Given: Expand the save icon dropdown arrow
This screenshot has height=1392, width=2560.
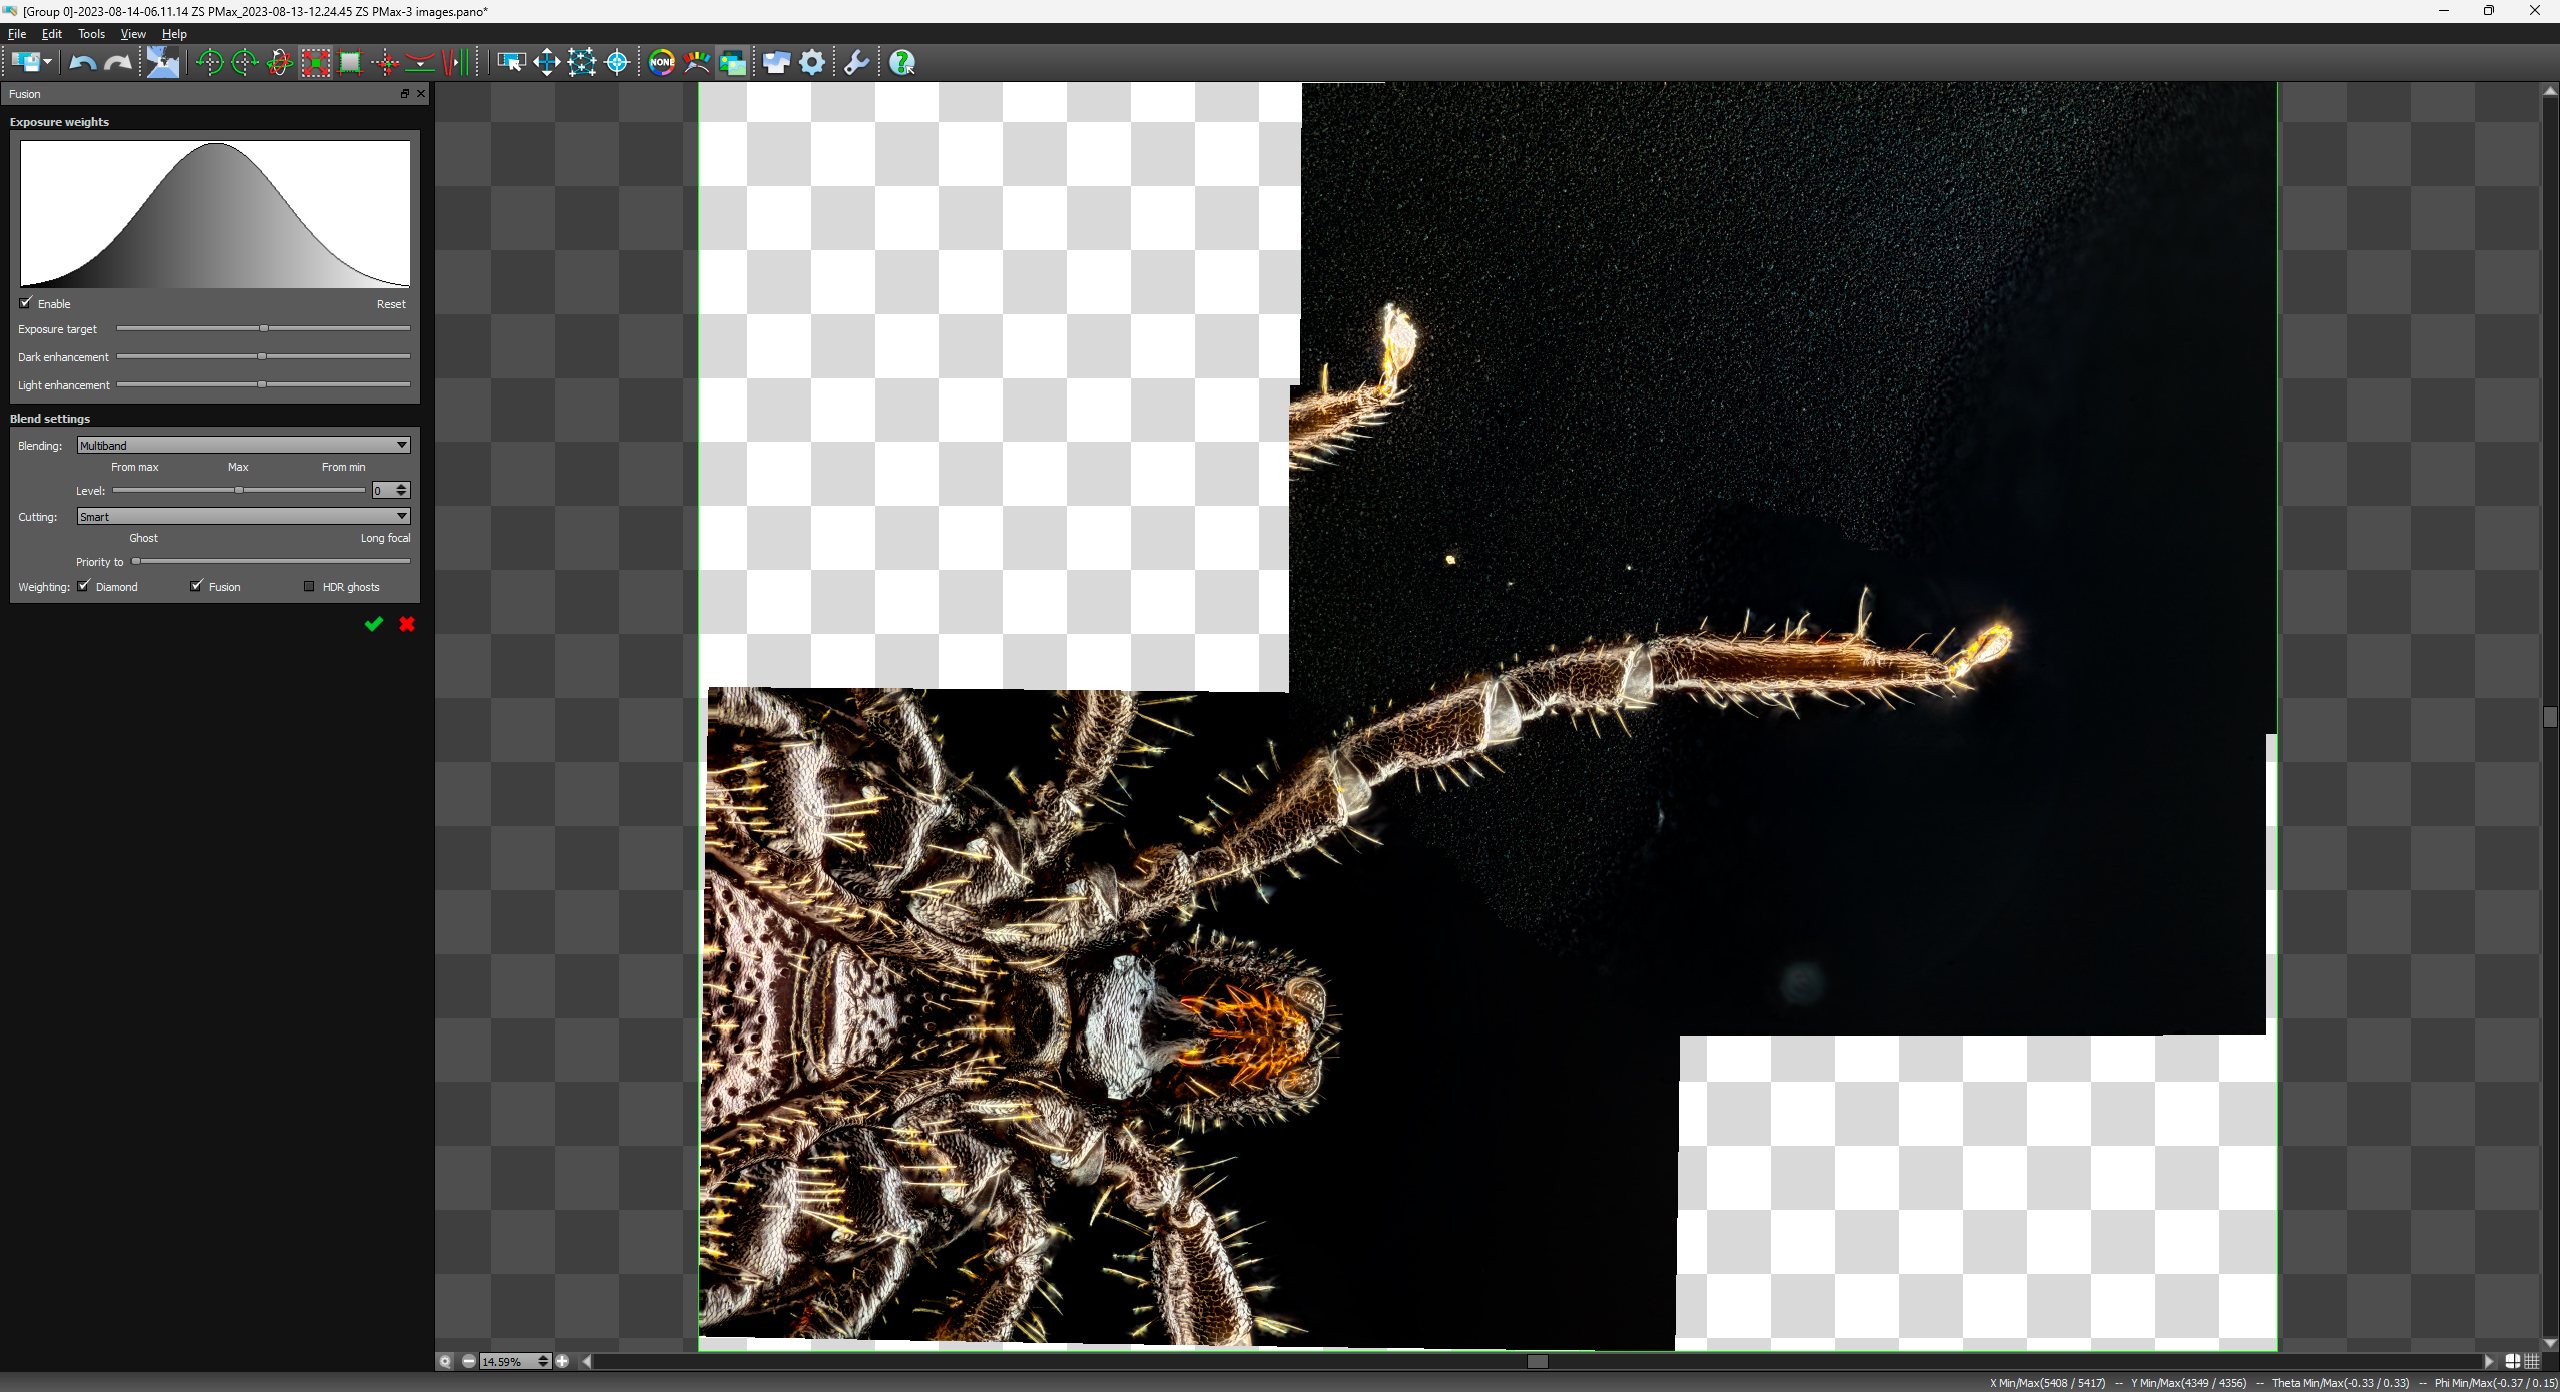Looking at the screenshot, I should (x=47, y=62).
